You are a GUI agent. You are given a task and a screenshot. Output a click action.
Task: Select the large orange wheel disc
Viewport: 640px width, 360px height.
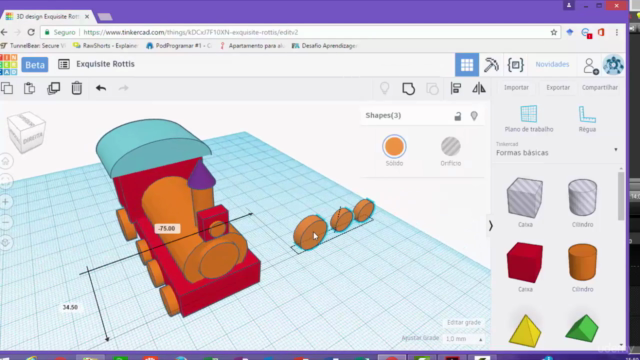310,232
